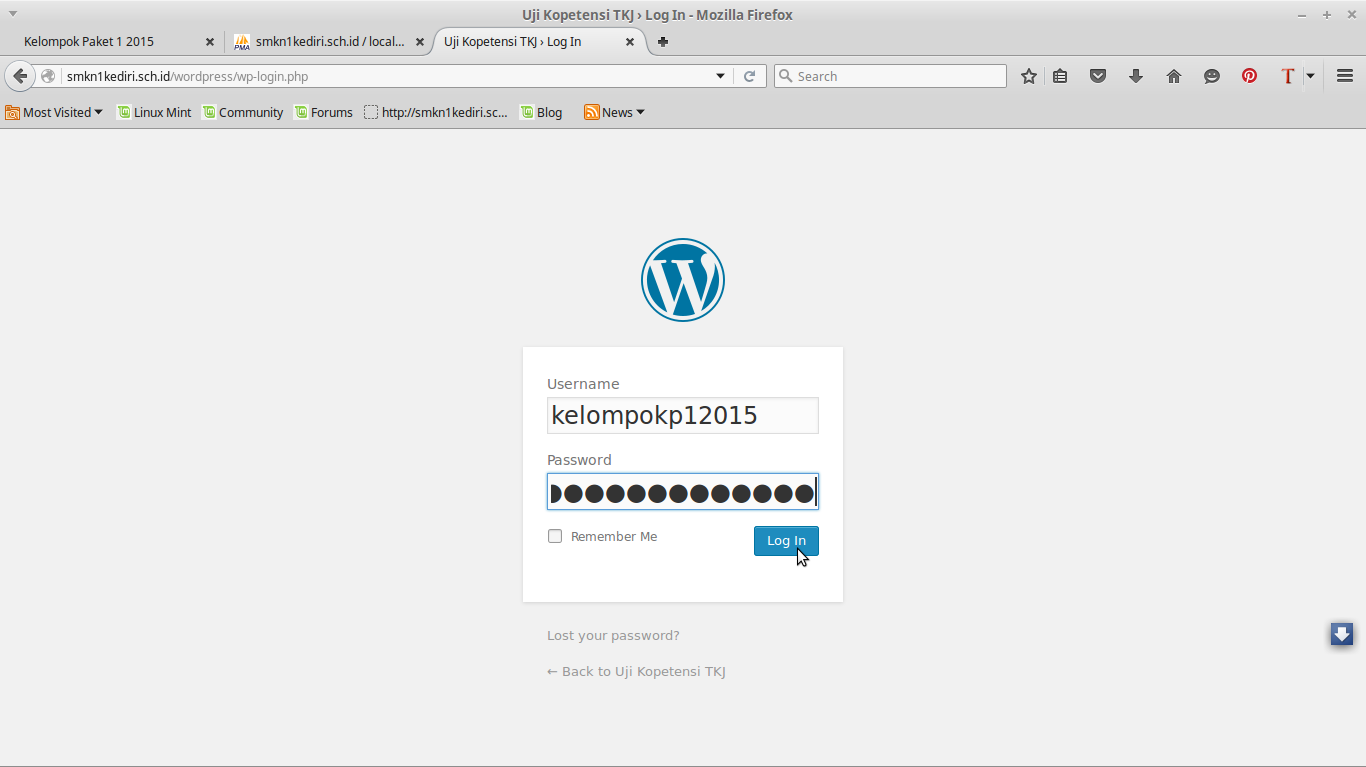Minimize the Firefox window
The height and width of the screenshot is (767, 1366).
point(1302,15)
